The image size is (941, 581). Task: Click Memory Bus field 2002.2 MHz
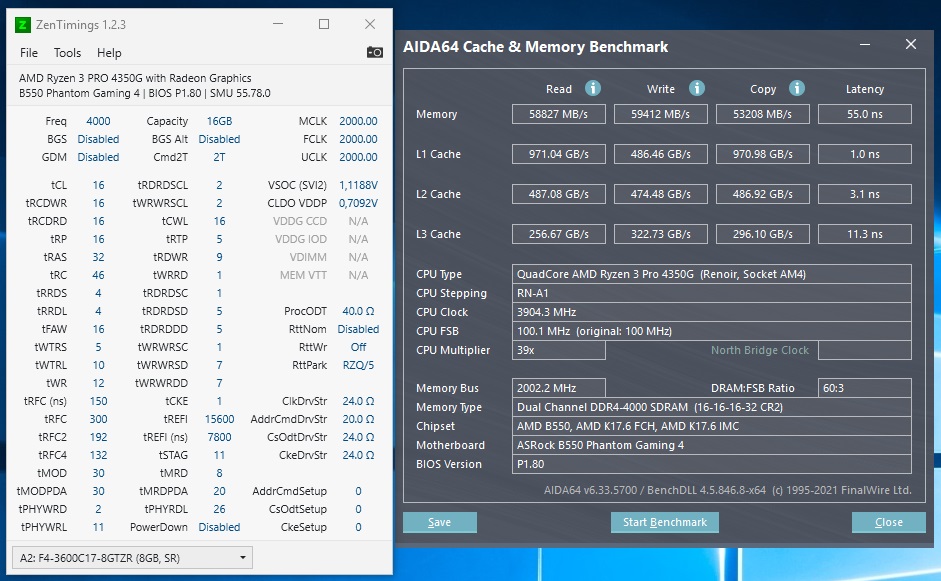point(559,388)
